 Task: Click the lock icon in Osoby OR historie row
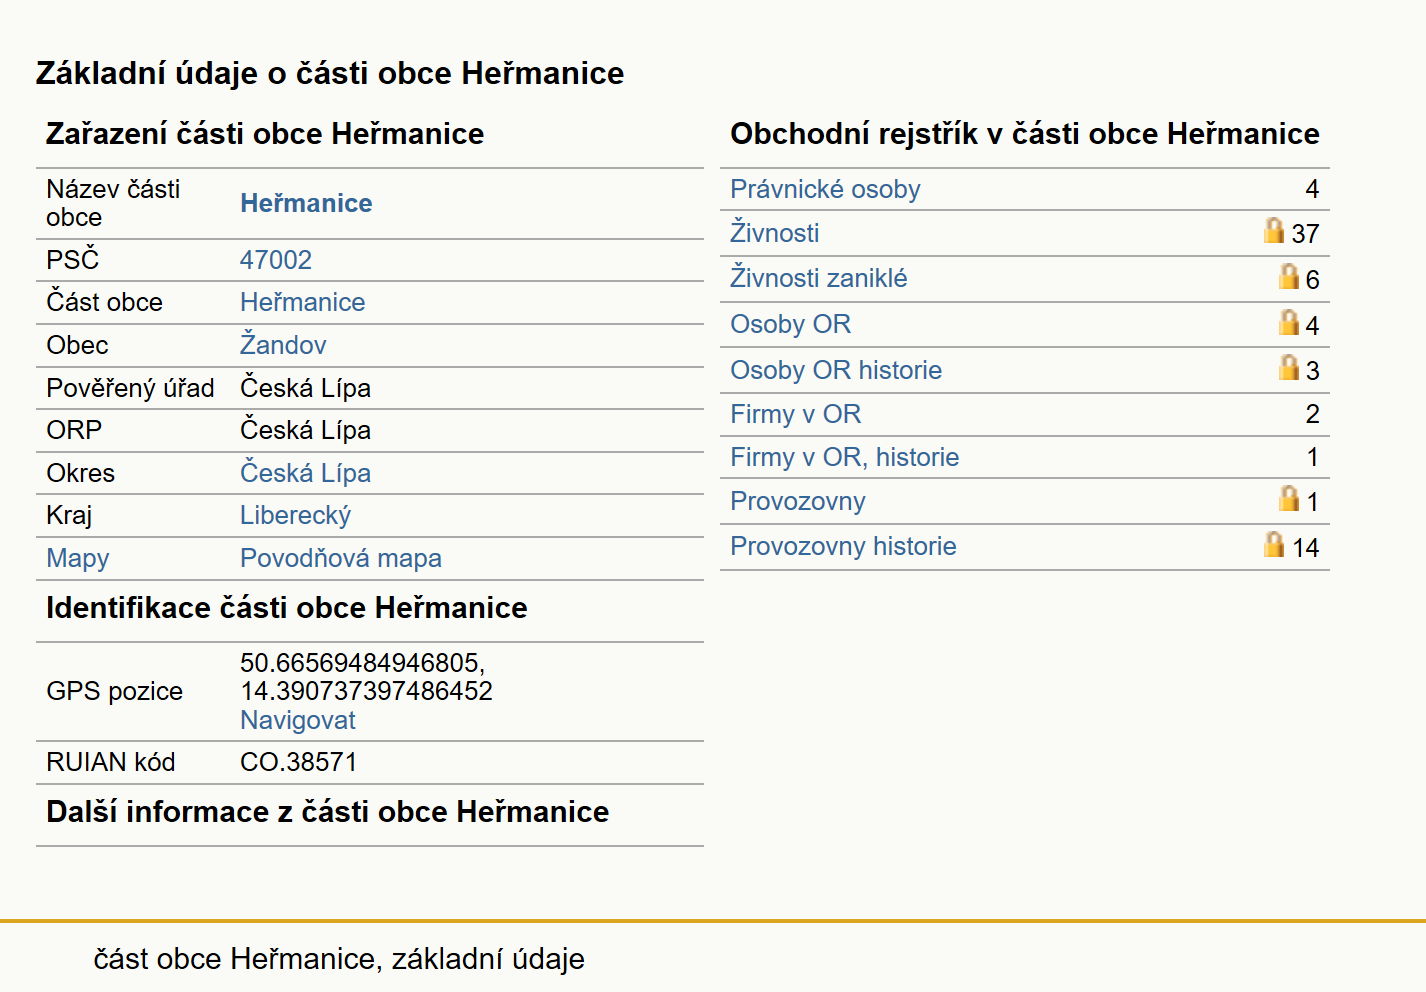click(1289, 368)
